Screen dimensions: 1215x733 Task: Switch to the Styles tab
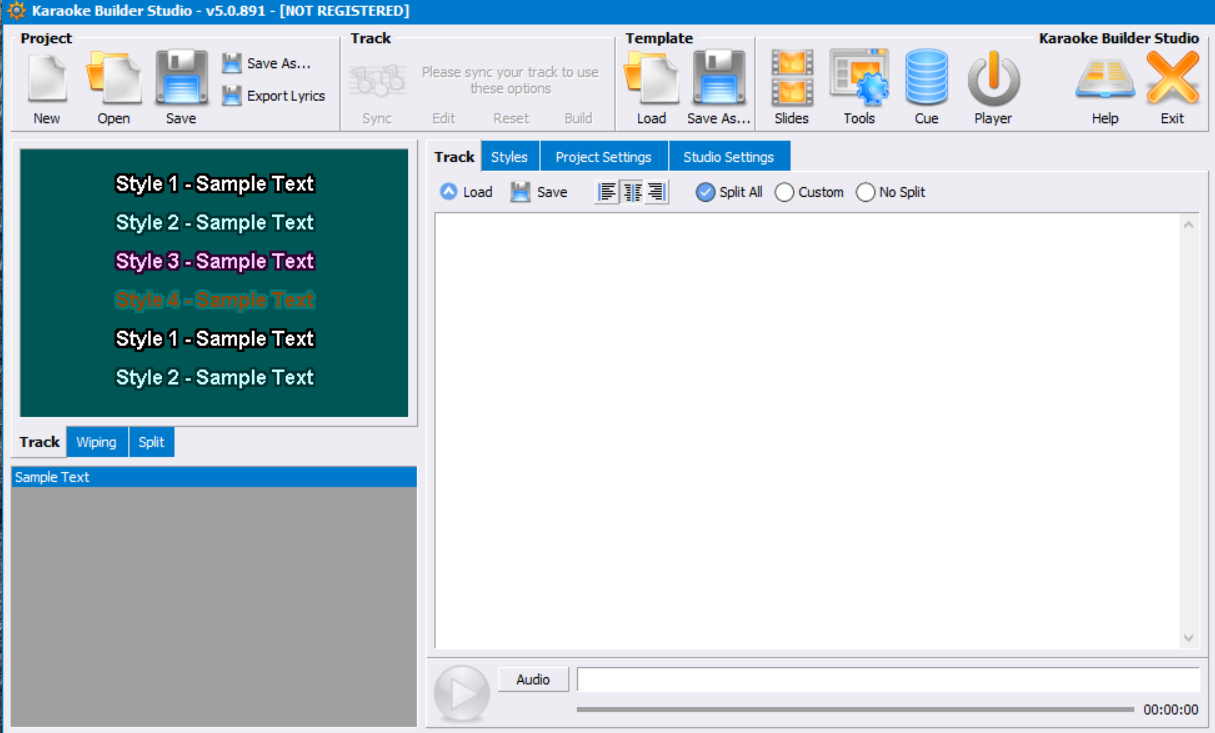click(x=509, y=156)
